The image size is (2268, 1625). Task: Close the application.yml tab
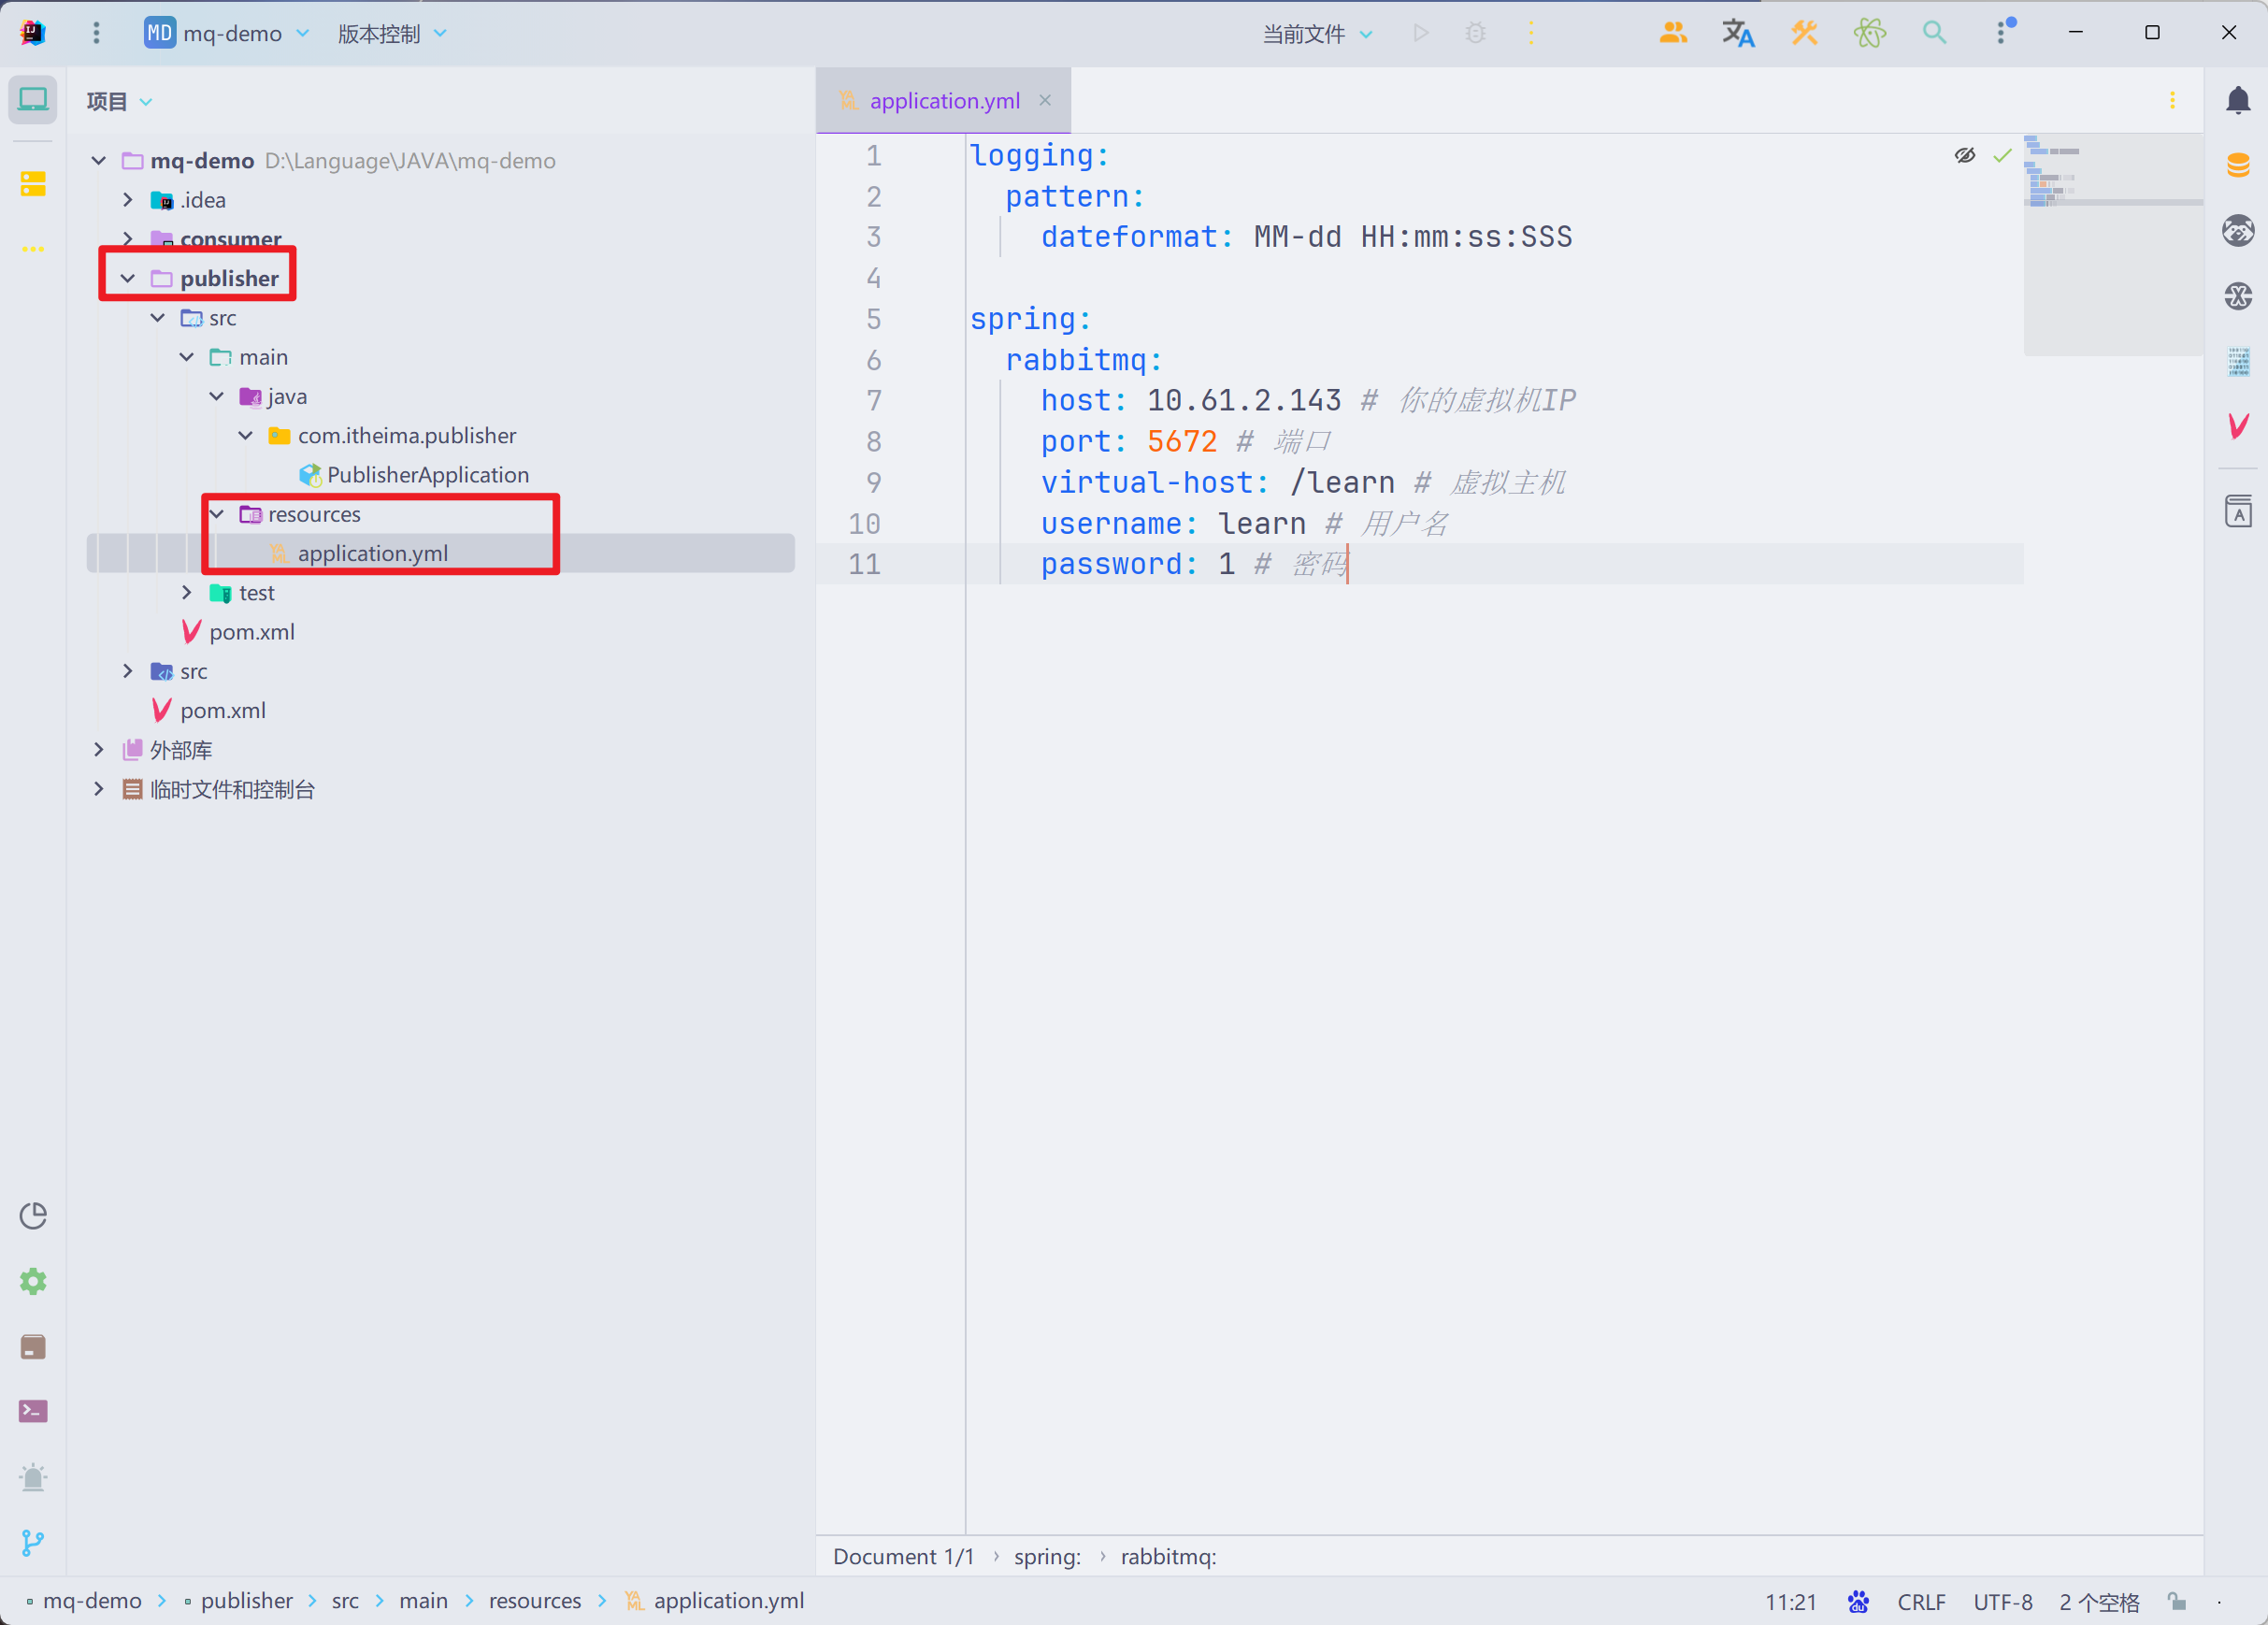tap(1044, 100)
